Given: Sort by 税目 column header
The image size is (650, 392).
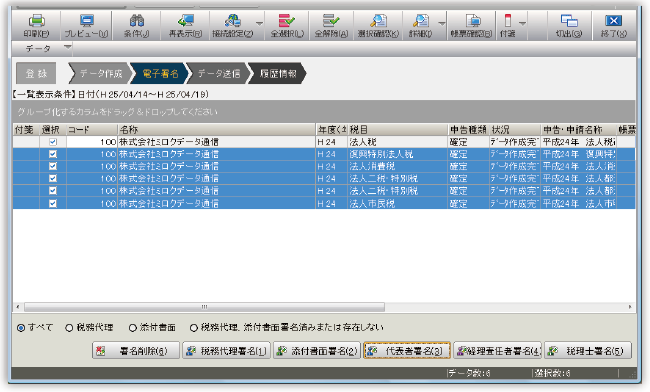Looking at the screenshot, I should point(398,130).
